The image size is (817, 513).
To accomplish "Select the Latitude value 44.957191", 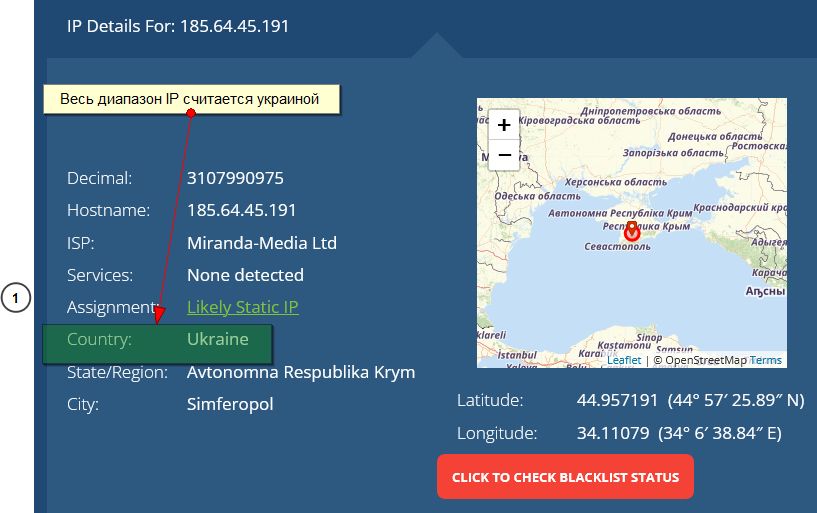I will tap(617, 400).
